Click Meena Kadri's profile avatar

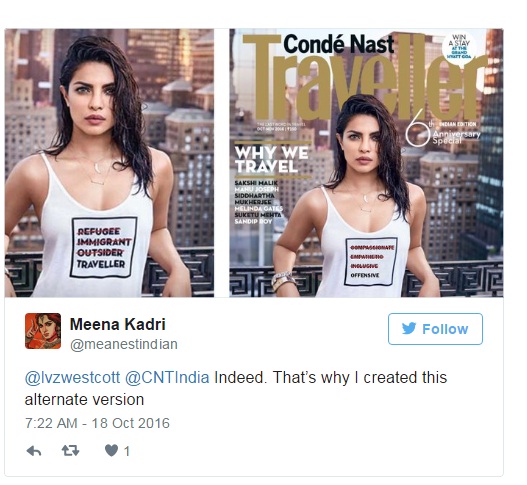tap(43, 331)
